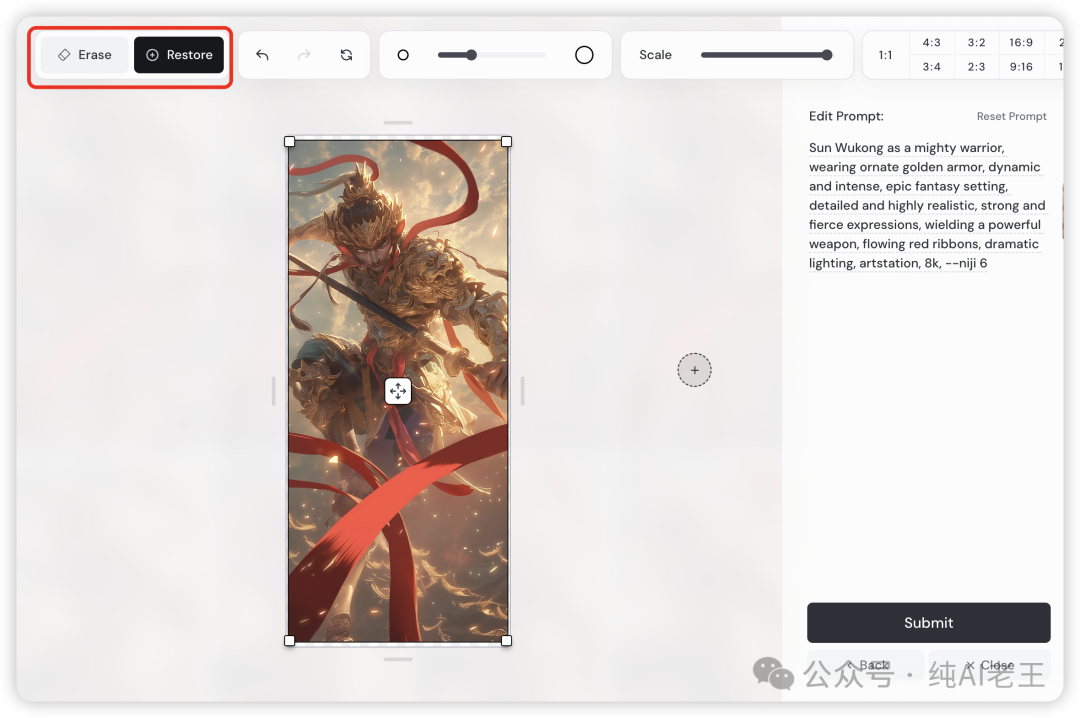Select the Restore tool
This screenshot has height=718, width=1080.
[179, 55]
